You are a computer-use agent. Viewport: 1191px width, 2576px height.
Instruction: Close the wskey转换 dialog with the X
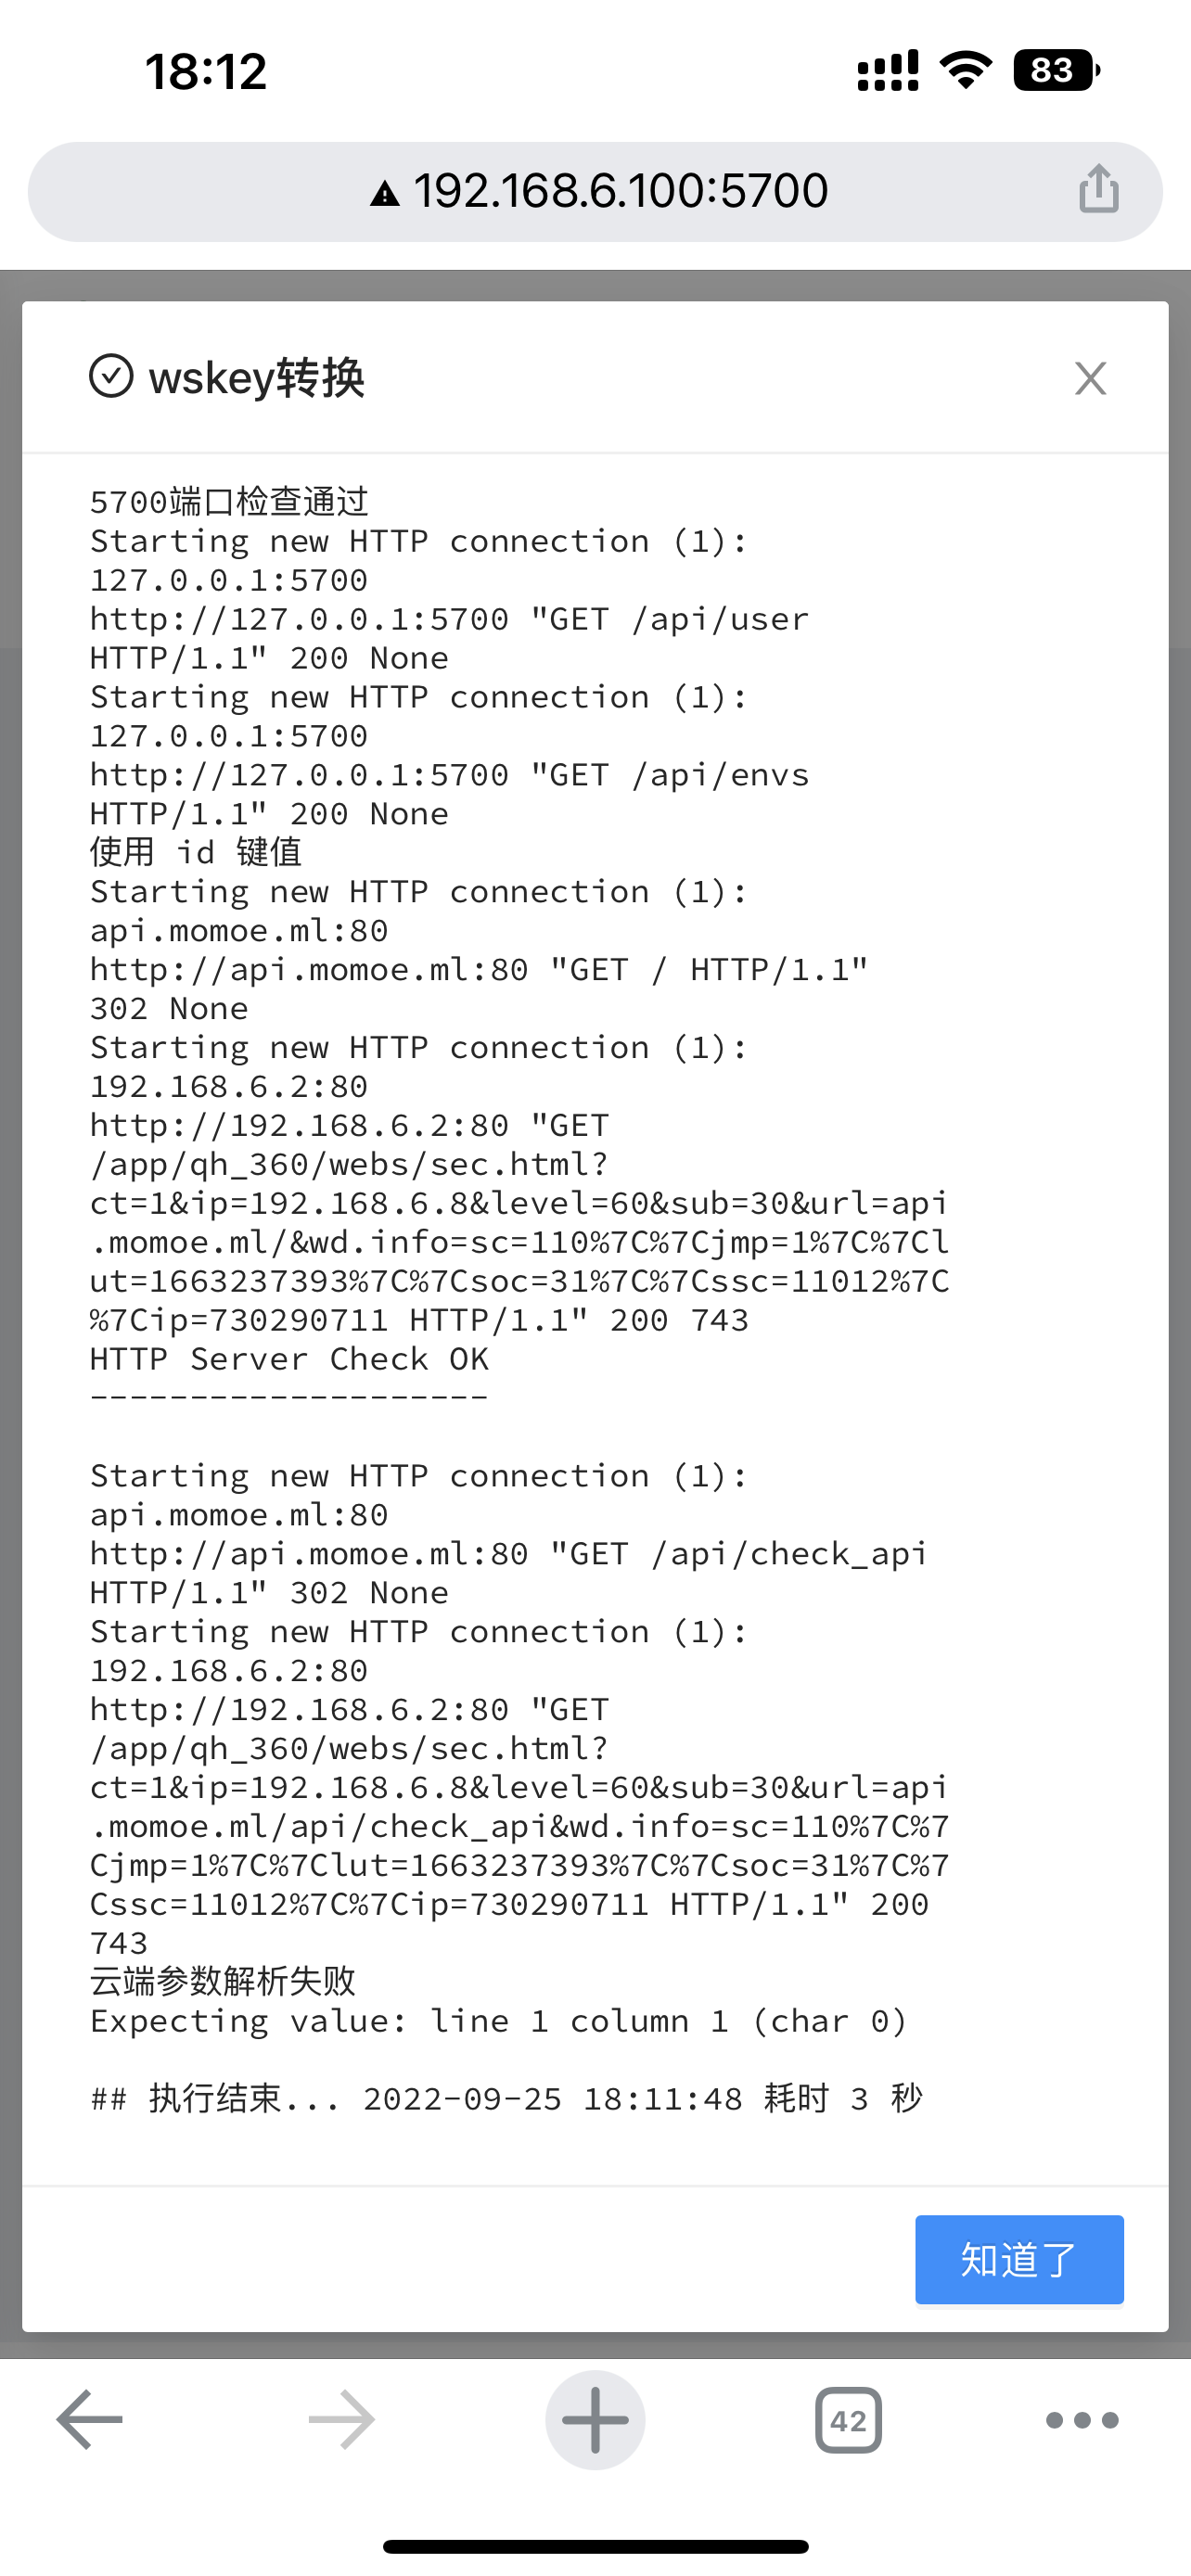point(1089,378)
